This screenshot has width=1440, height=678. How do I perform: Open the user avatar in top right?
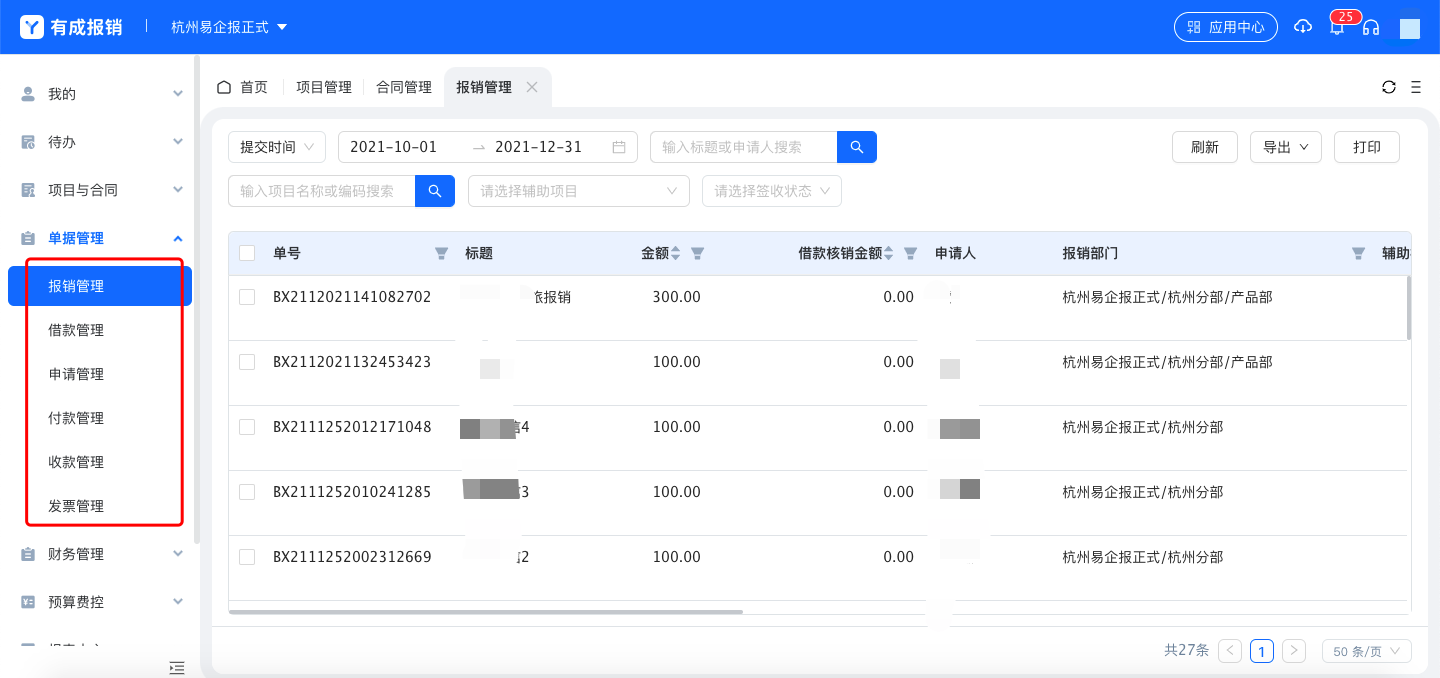[1410, 27]
